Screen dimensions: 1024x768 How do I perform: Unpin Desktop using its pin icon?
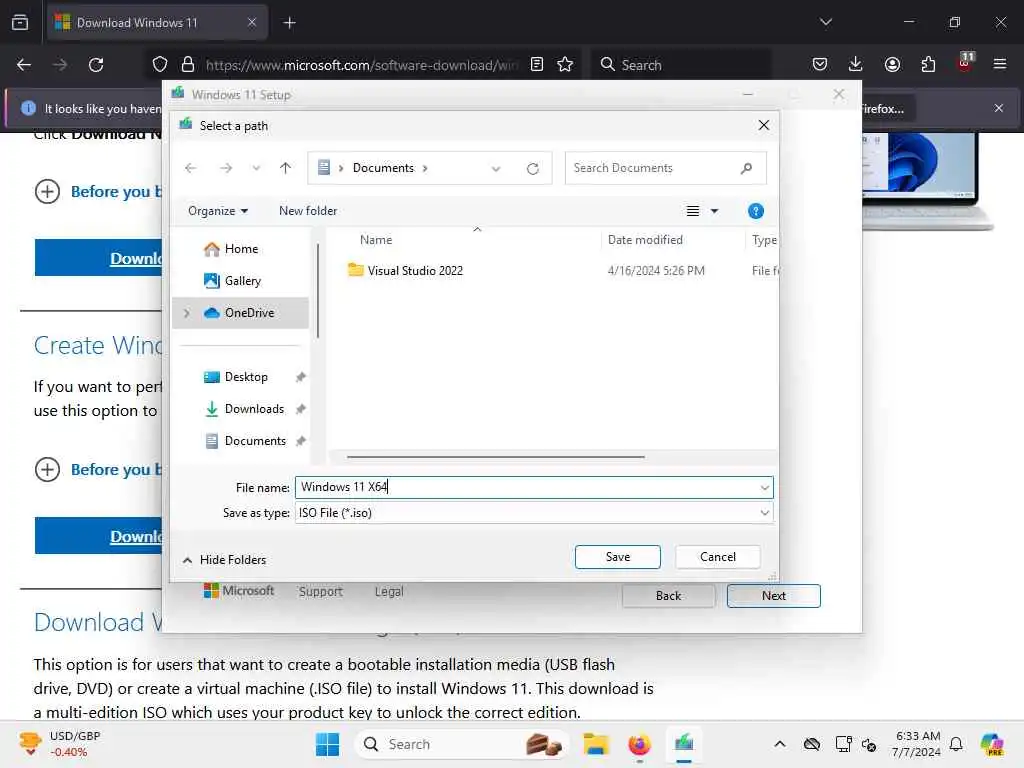click(x=300, y=377)
